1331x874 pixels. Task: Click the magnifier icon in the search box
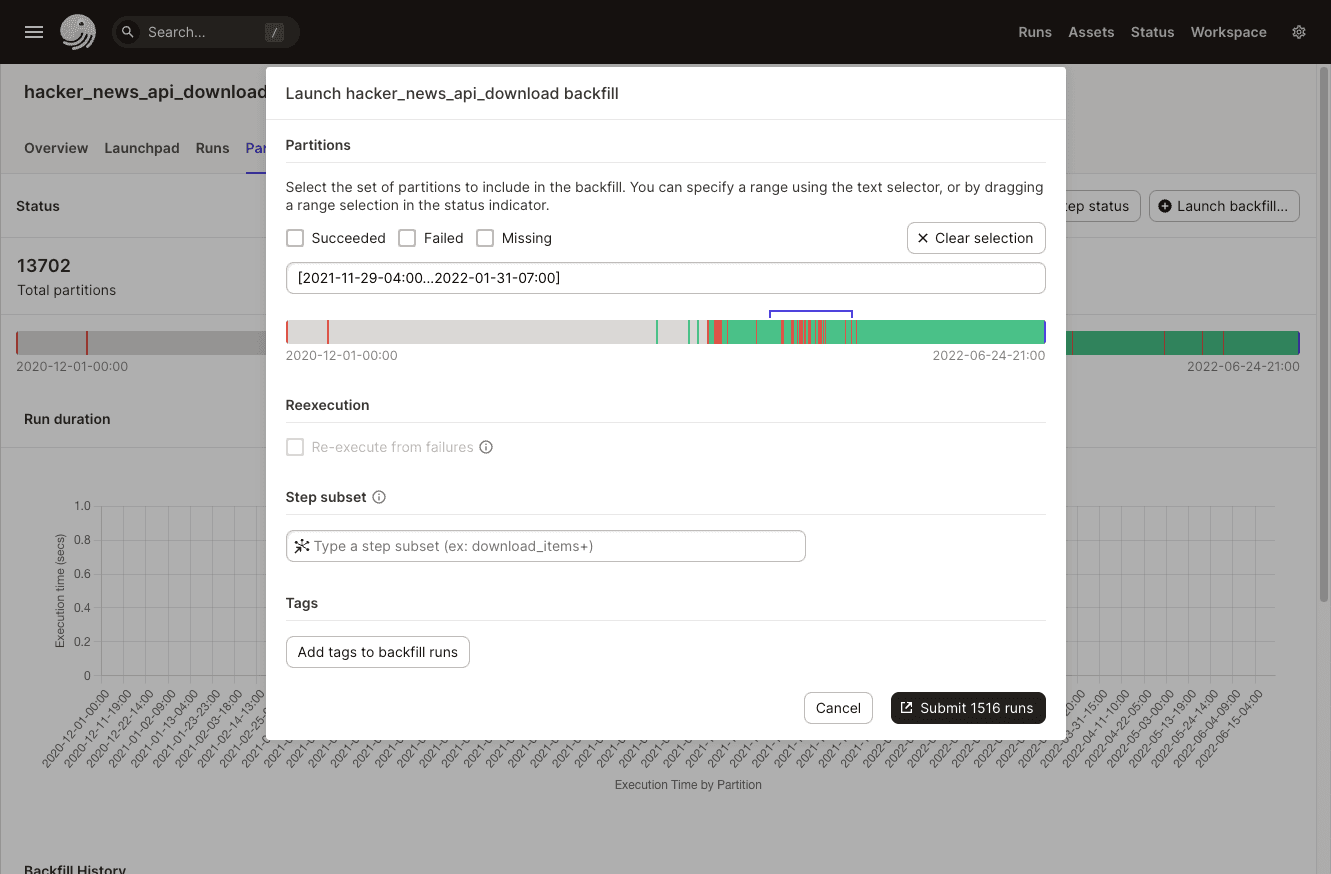click(127, 31)
